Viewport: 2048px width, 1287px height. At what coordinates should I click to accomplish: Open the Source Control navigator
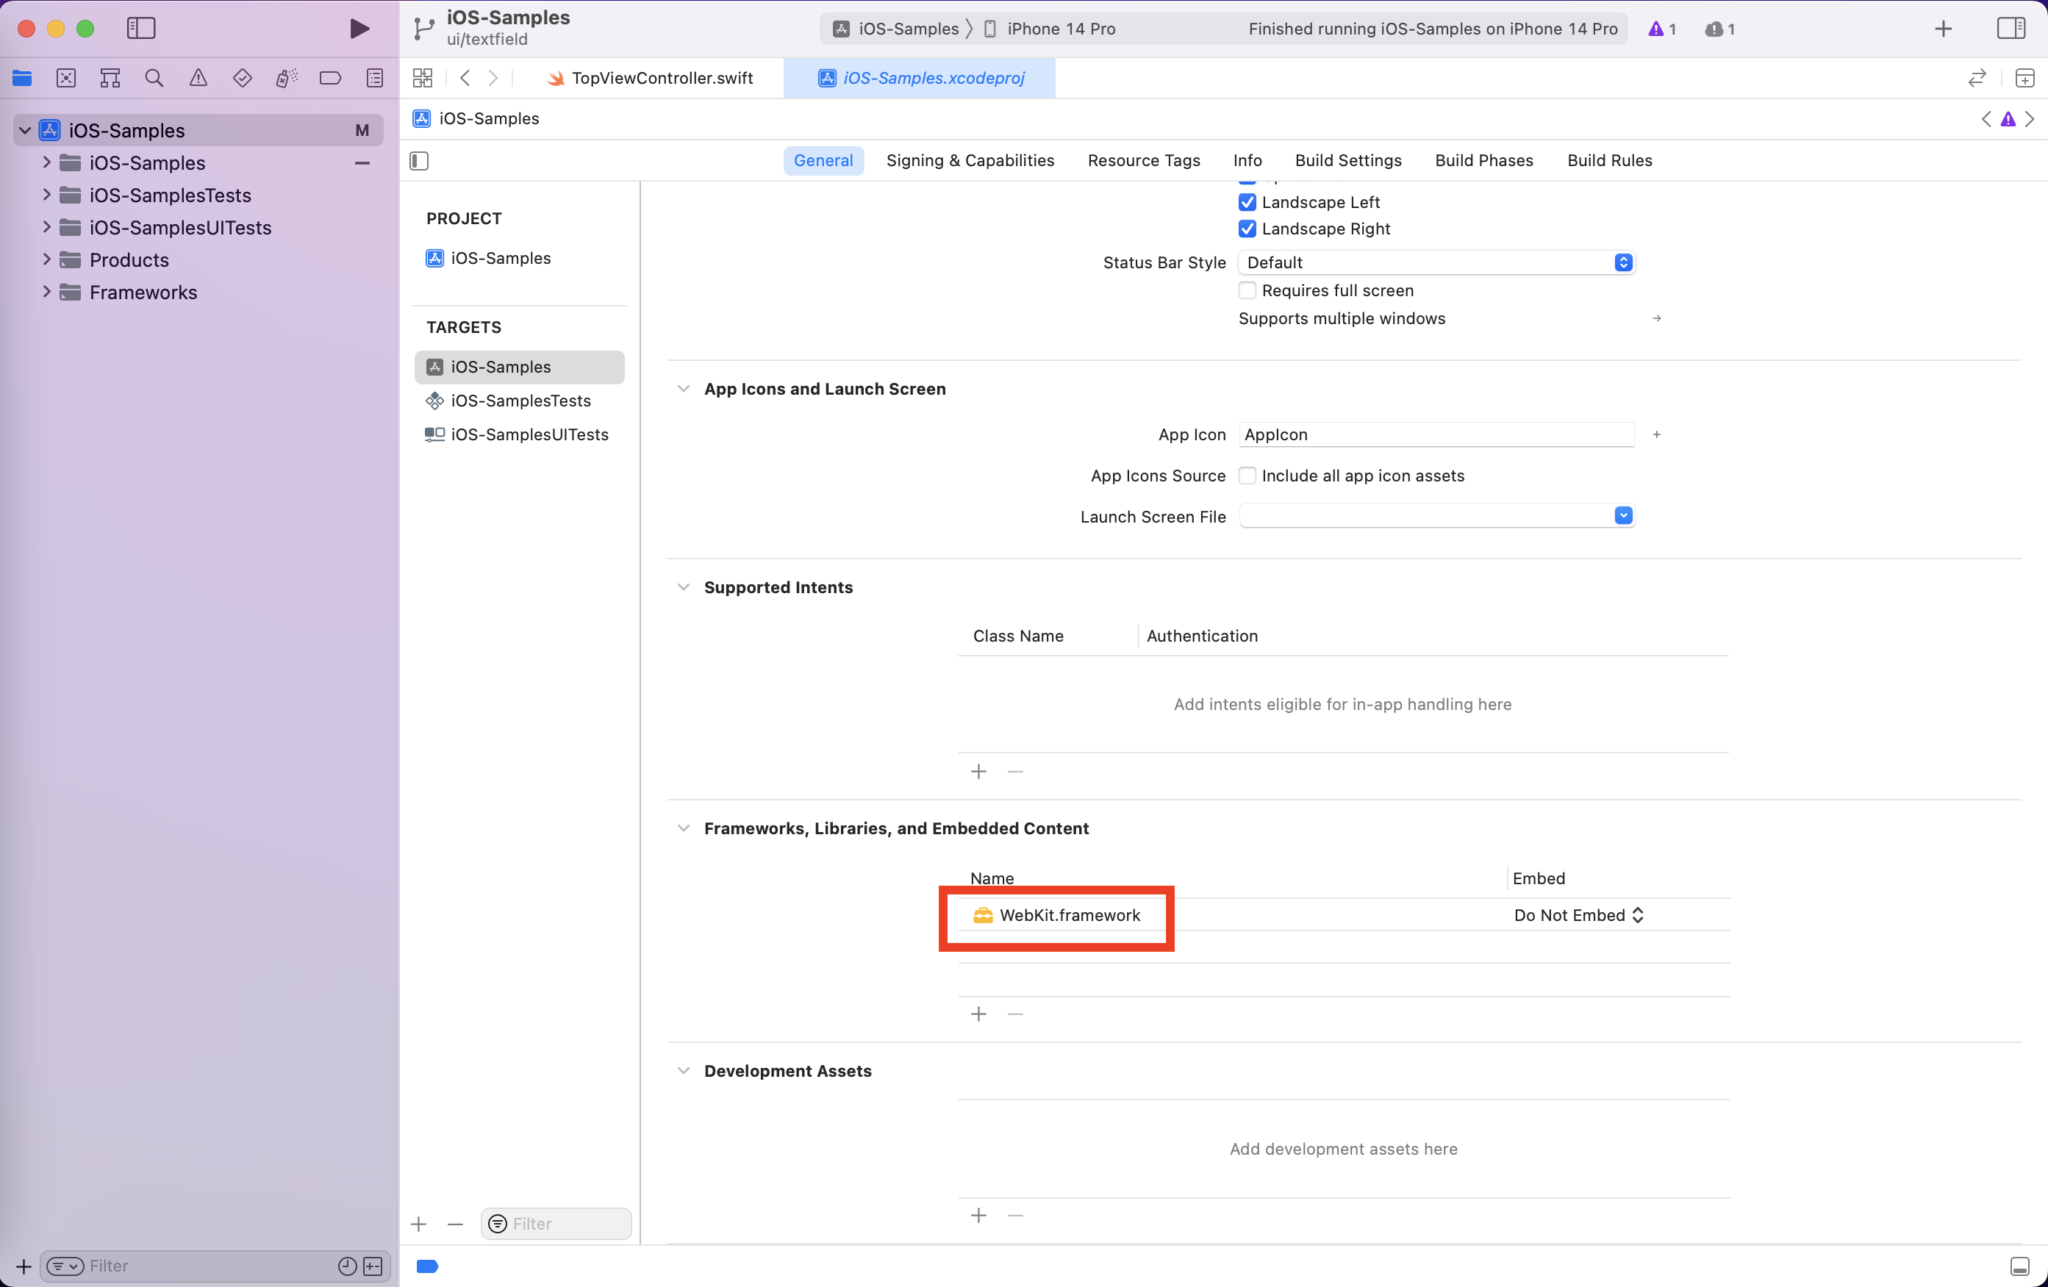point(66,77)
